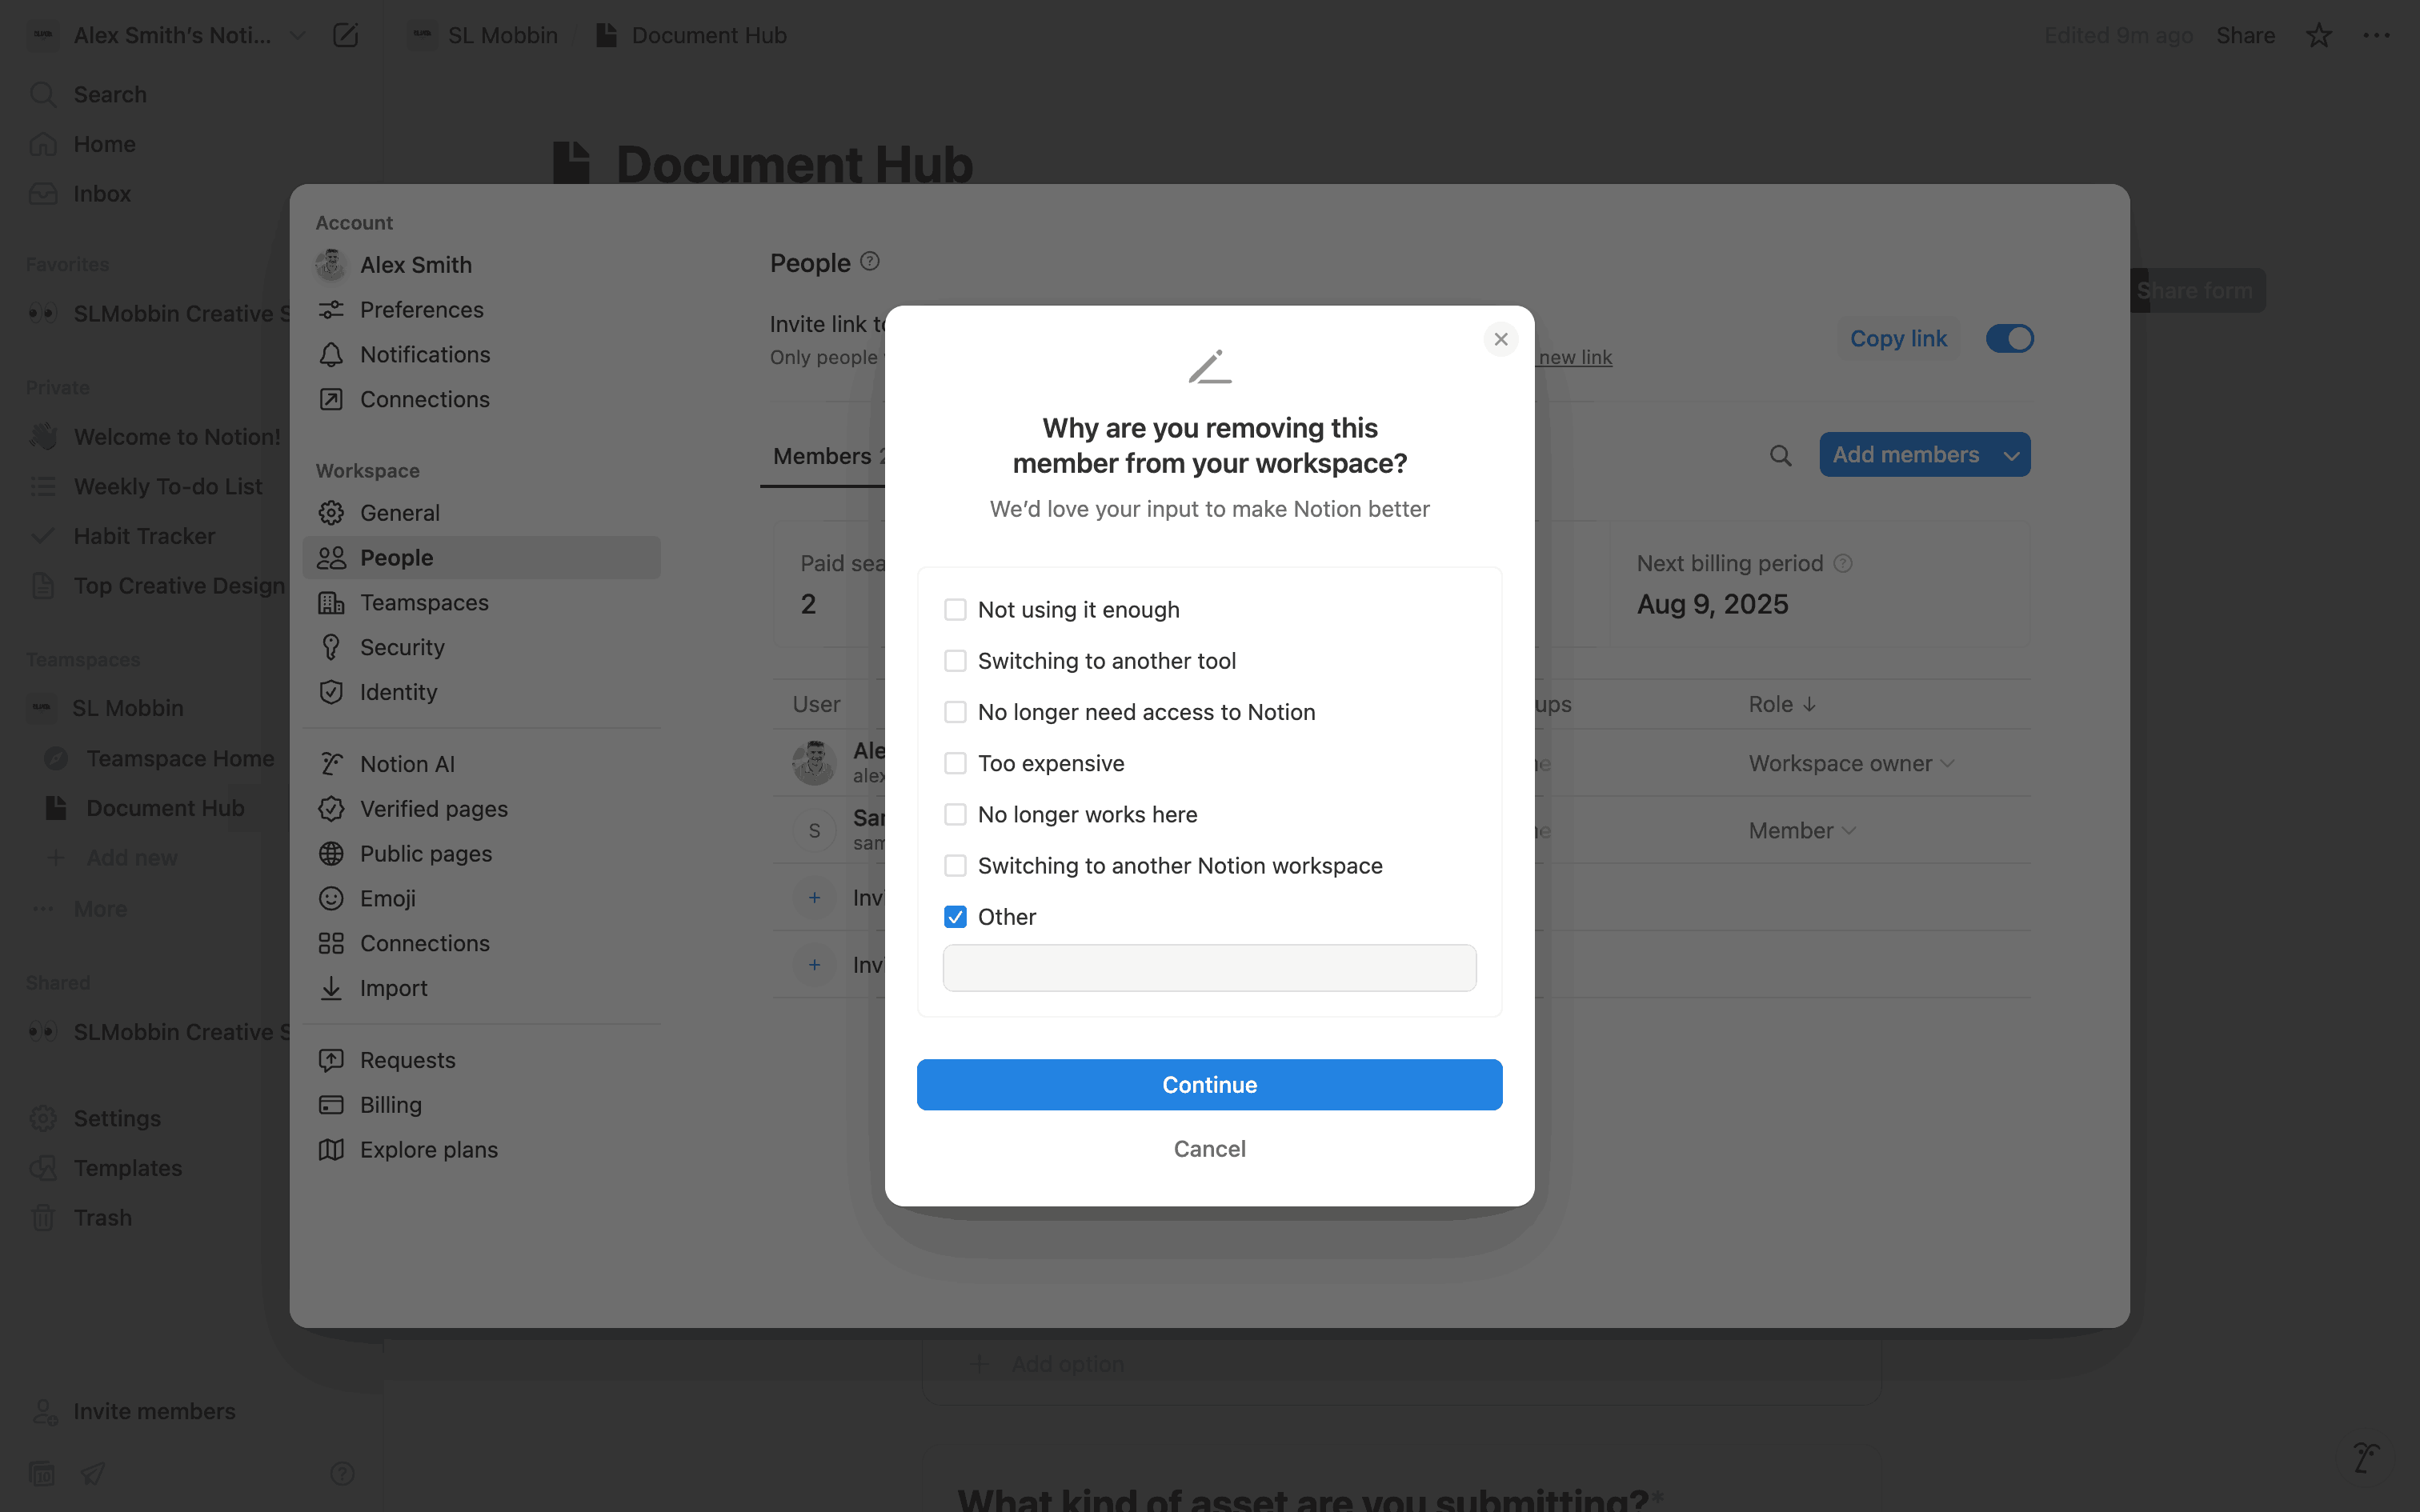Open Security settings in sidebar
This screenshot has height=1512, width=2420.
402,647
